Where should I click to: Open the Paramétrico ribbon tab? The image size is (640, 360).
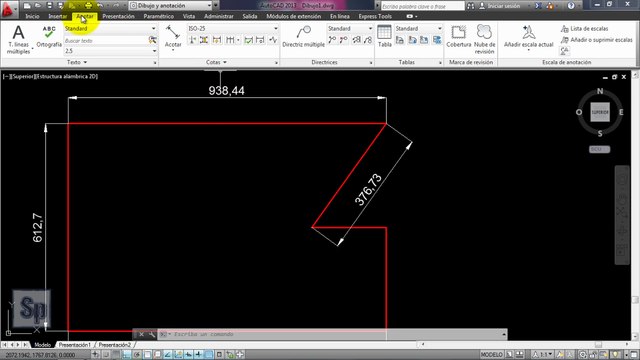point(158,16)
